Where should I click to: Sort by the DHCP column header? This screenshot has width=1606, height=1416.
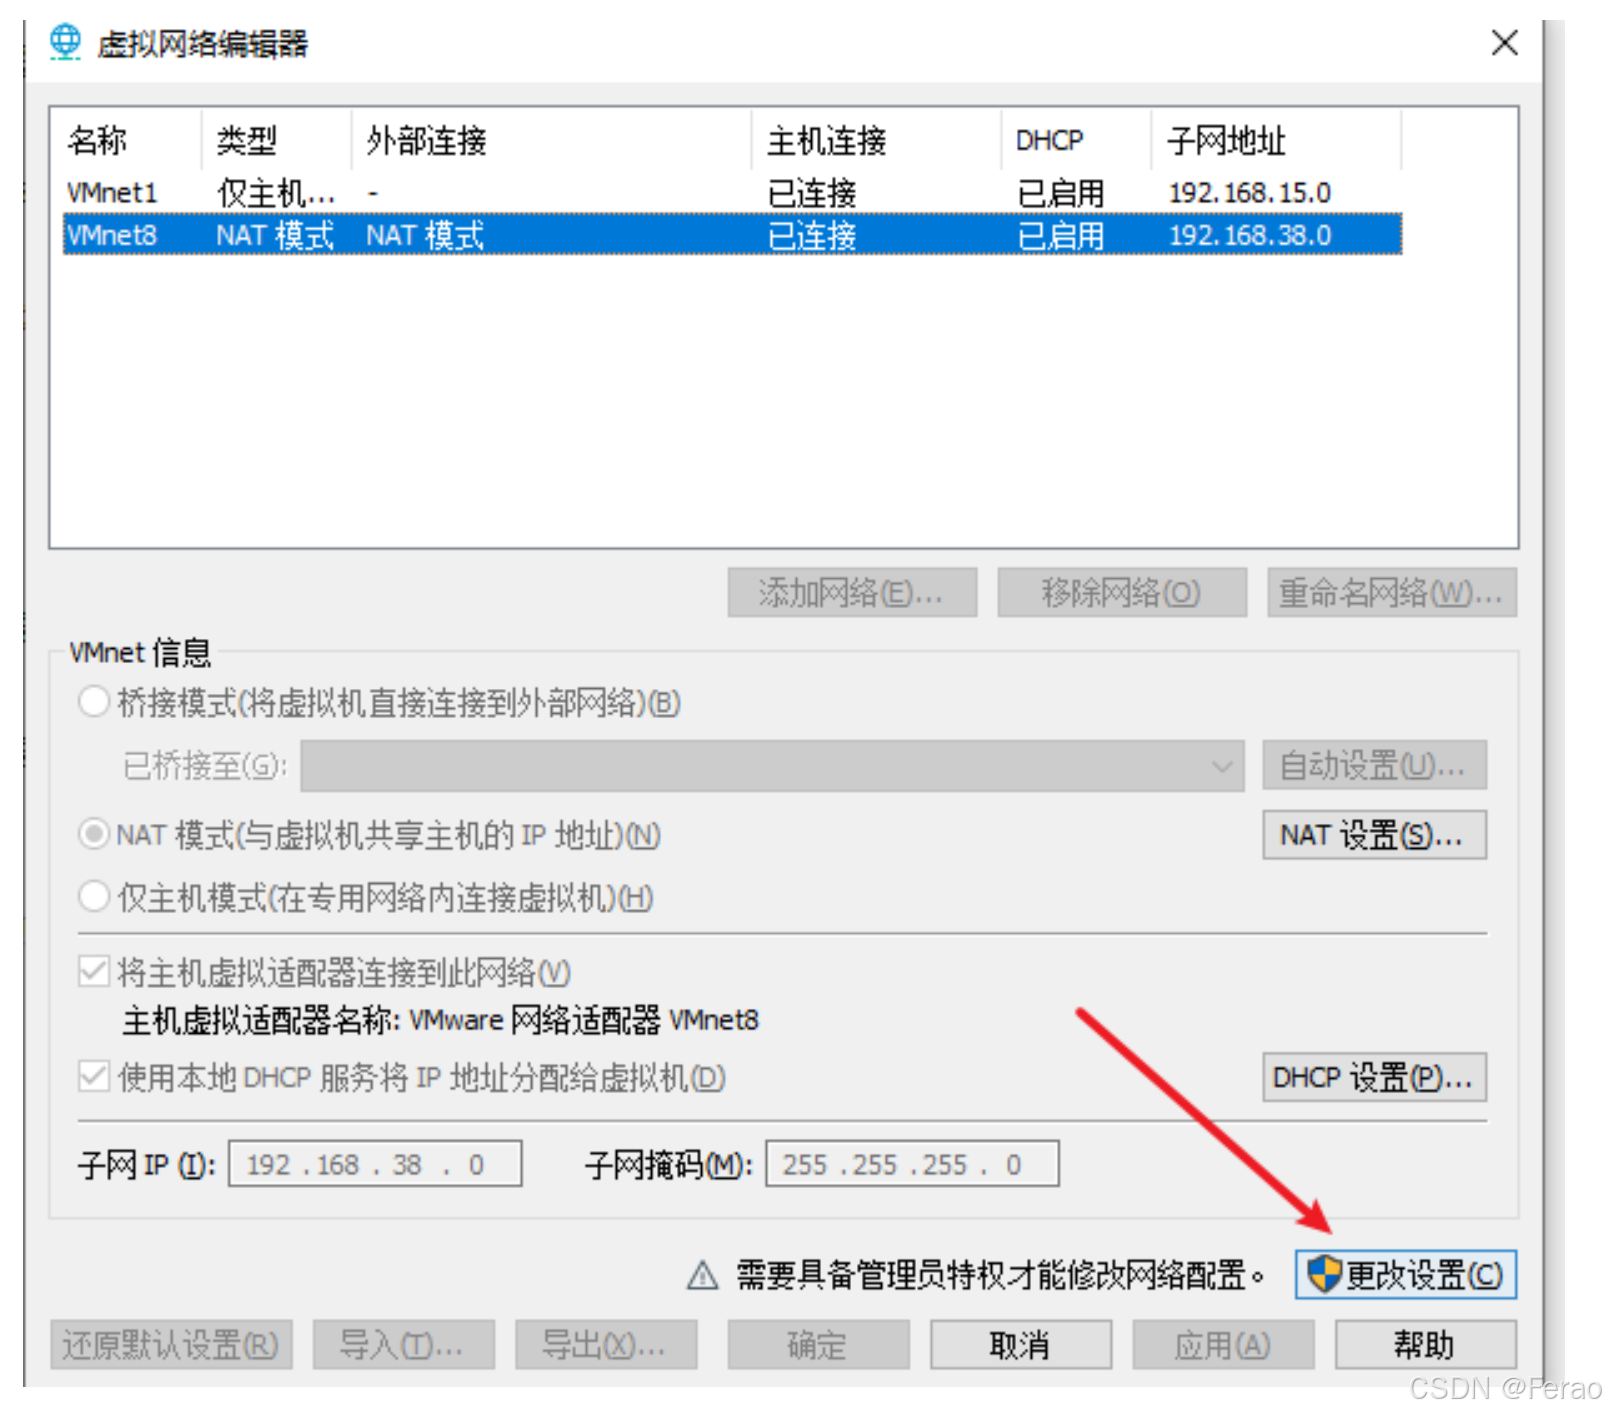click(x=1076, y=140)
